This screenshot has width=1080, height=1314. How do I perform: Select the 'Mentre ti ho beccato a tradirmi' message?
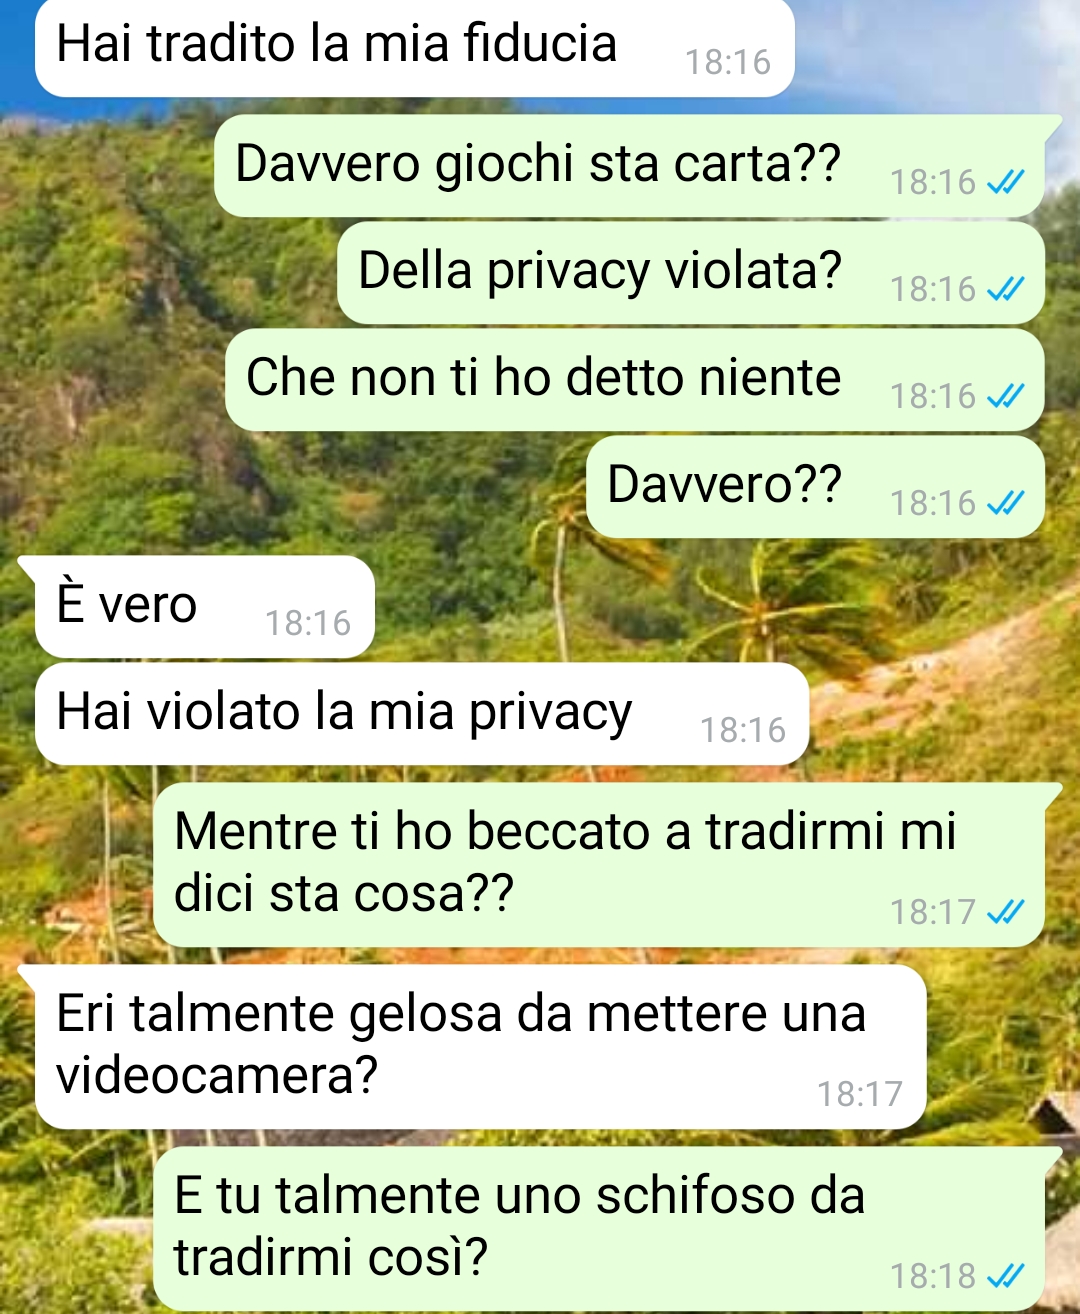[x=598, y=865]
